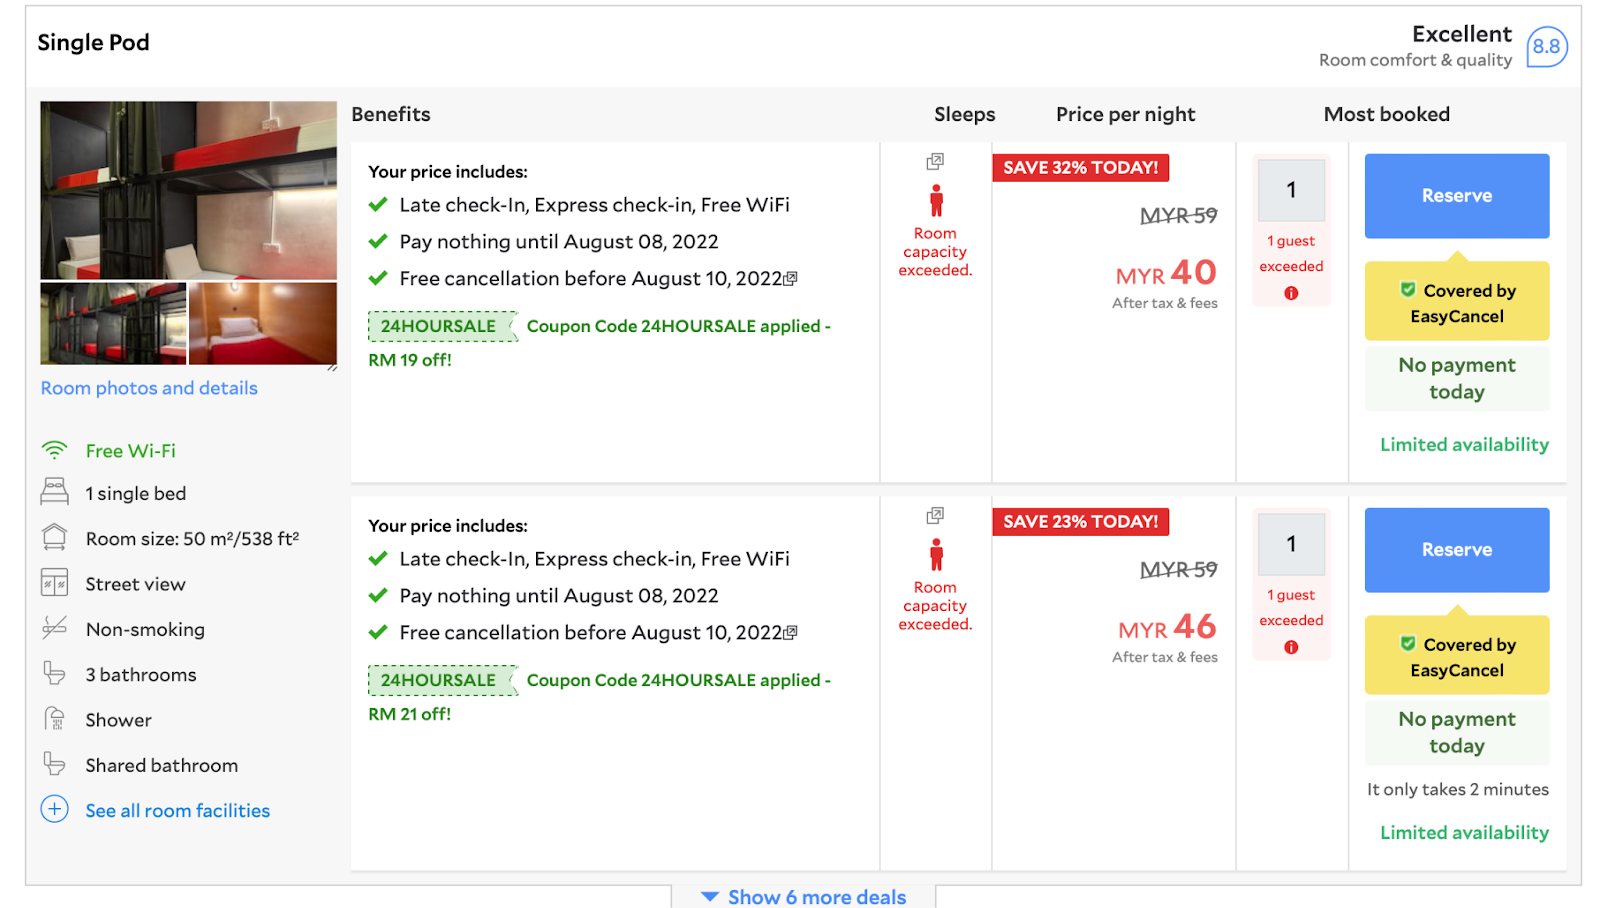Viewport: 1600px width, 908px height.
Task: Click first Covered by EasyCancel badge
Action: (x=1456, y=303)
